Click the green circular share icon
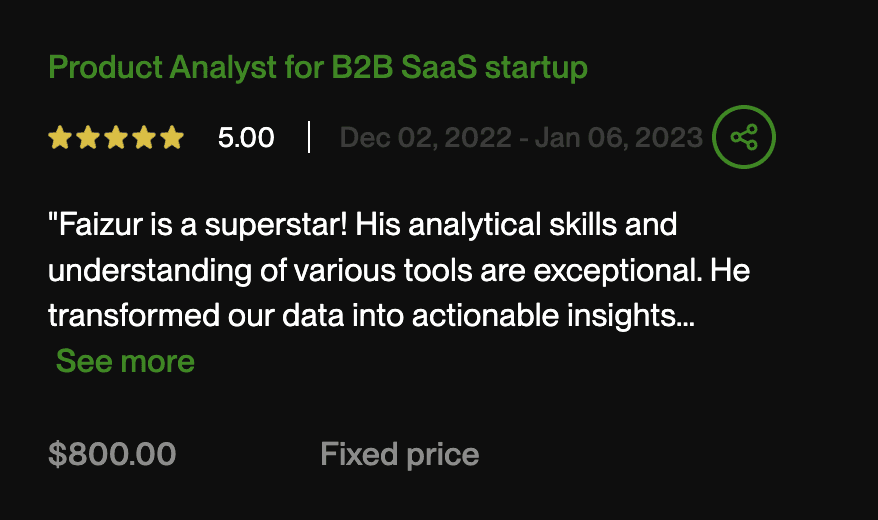The width and height of the screenshot is (878, 520). click(744, 137)
